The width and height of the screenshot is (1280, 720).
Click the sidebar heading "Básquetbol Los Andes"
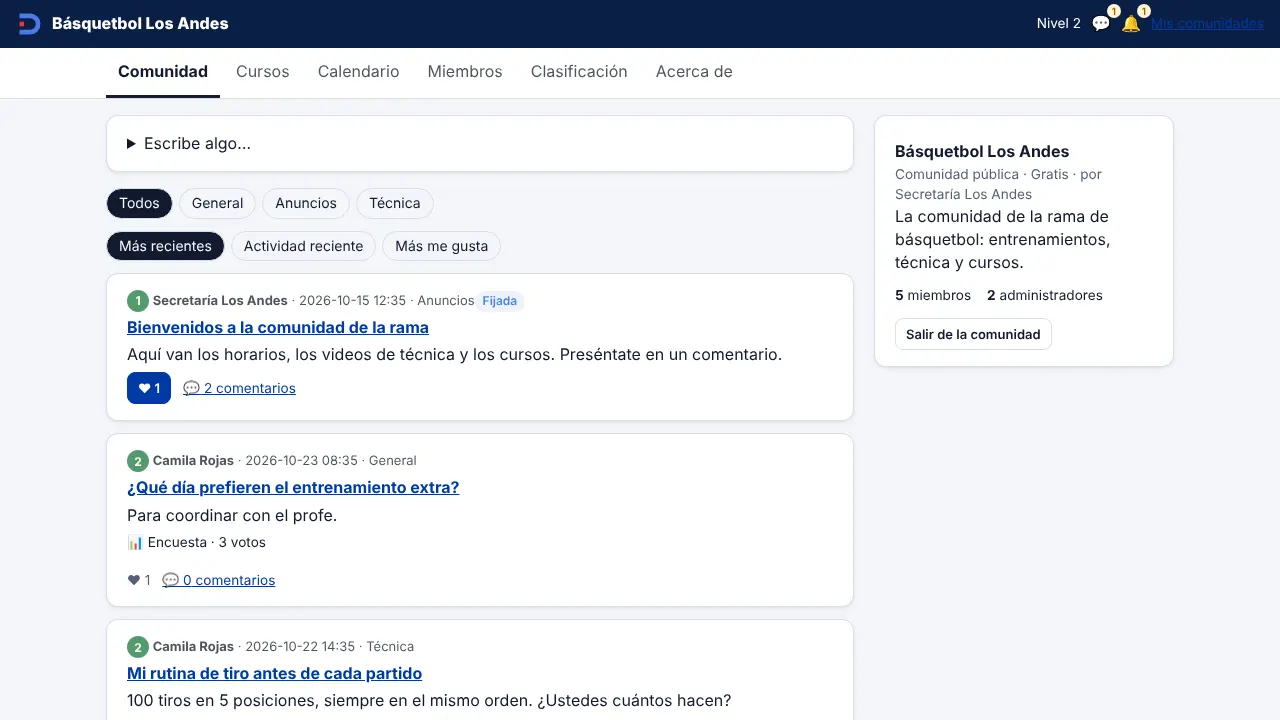pos(982,152)
